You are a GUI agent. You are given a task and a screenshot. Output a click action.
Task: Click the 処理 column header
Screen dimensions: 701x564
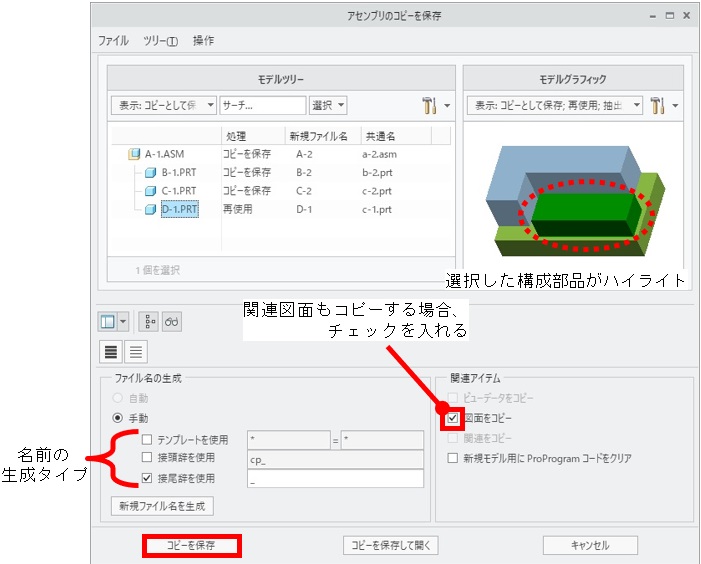(253, 136)
